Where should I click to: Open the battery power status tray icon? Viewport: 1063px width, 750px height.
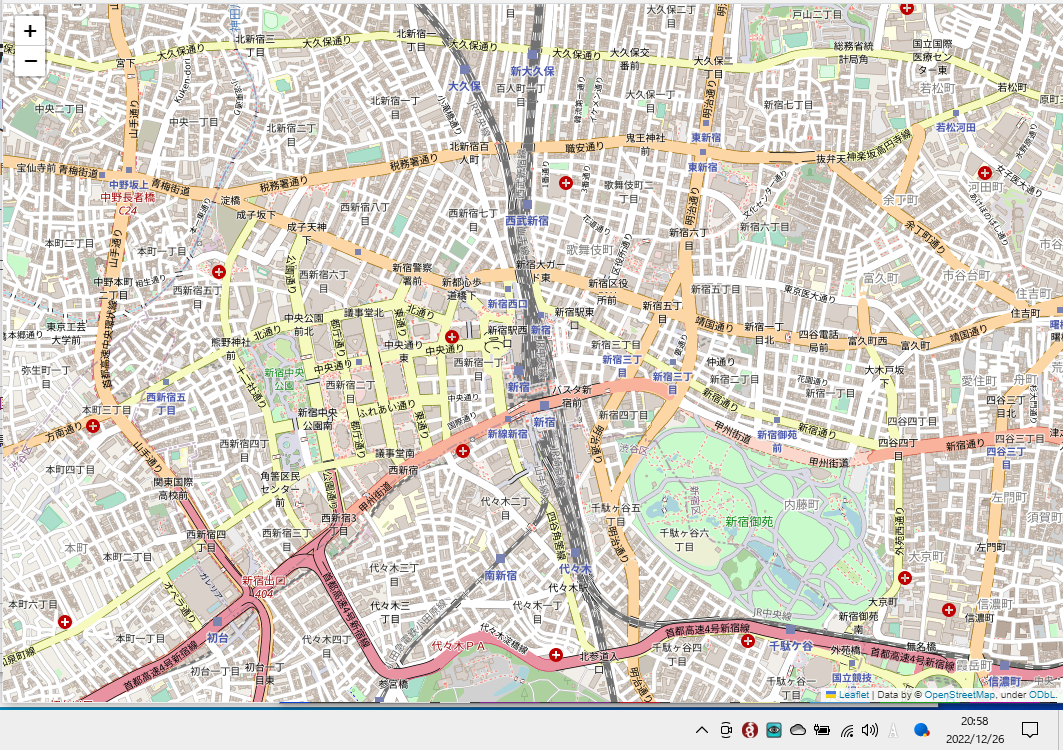coord(822,729)
